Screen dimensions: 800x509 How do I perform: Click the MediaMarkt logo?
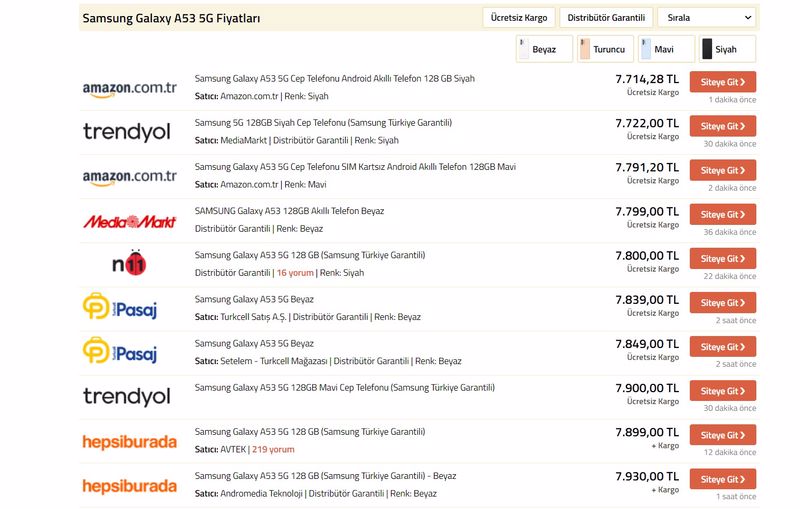(130, 221)
